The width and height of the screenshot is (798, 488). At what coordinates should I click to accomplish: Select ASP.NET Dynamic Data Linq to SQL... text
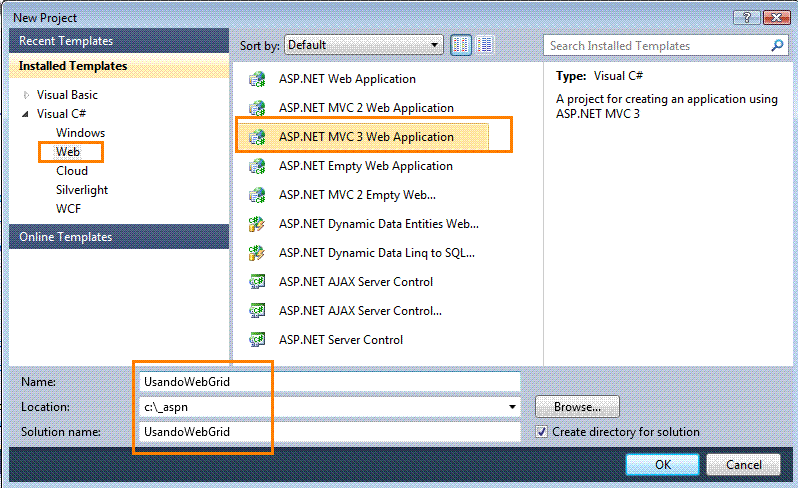(x=377, y=253)
